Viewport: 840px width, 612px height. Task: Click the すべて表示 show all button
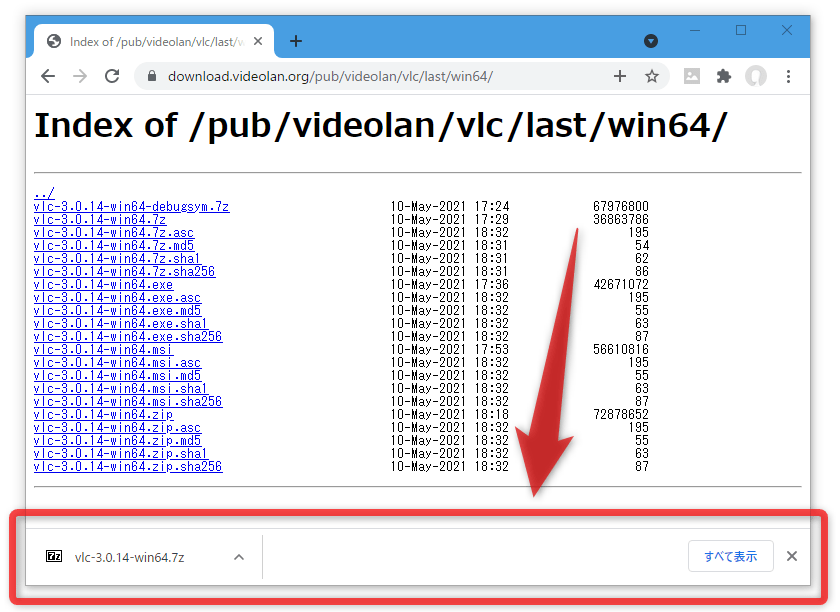731,556
